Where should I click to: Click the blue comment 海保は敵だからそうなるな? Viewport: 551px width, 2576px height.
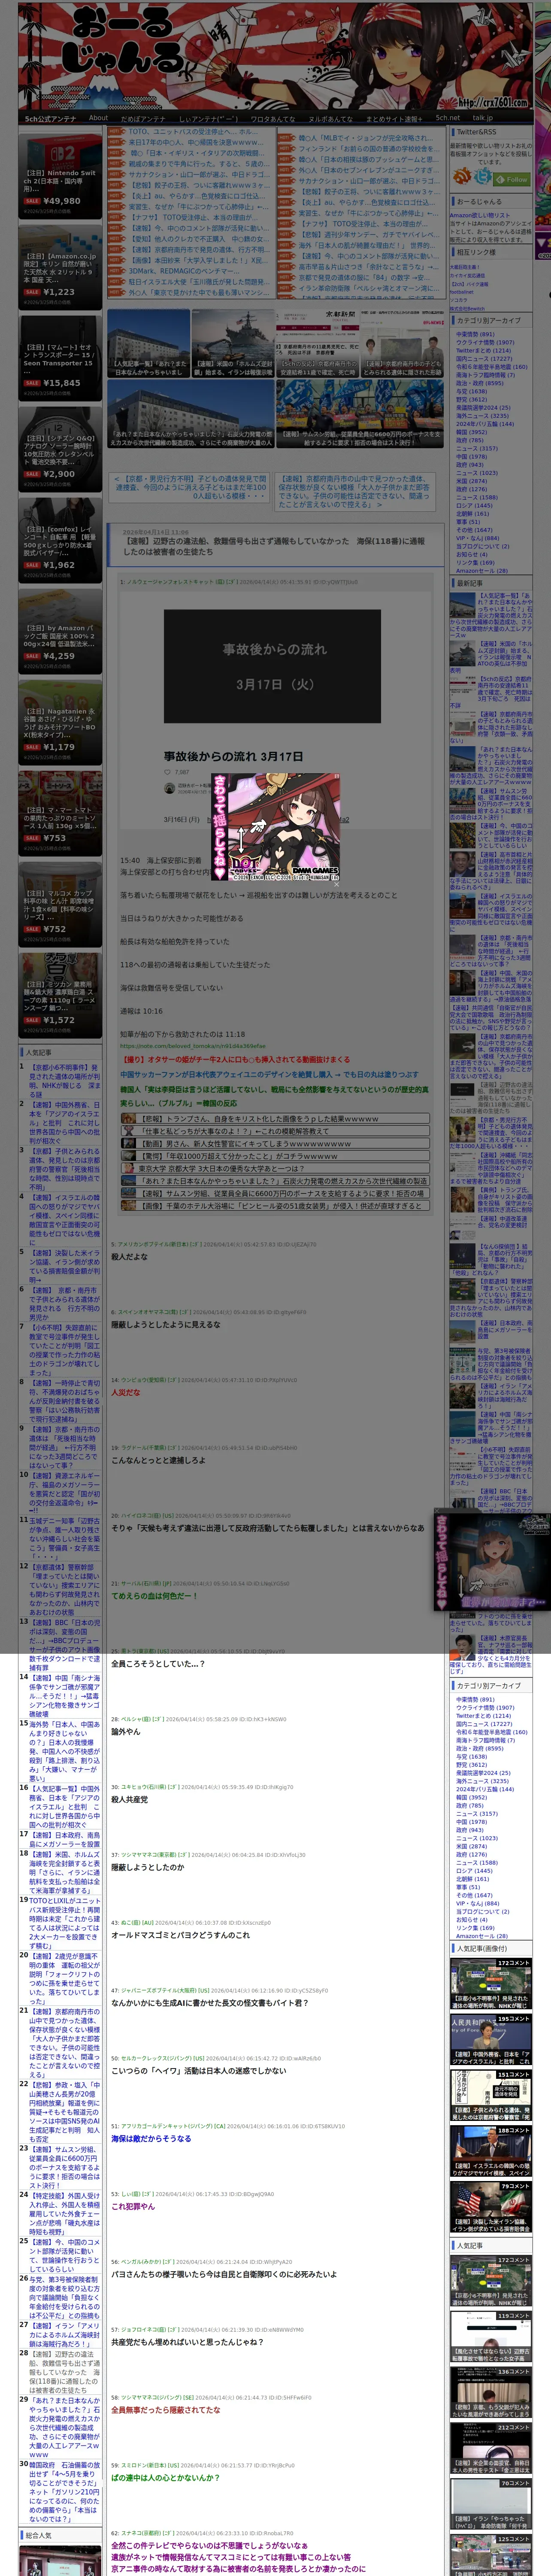(x=151, y=2138)
